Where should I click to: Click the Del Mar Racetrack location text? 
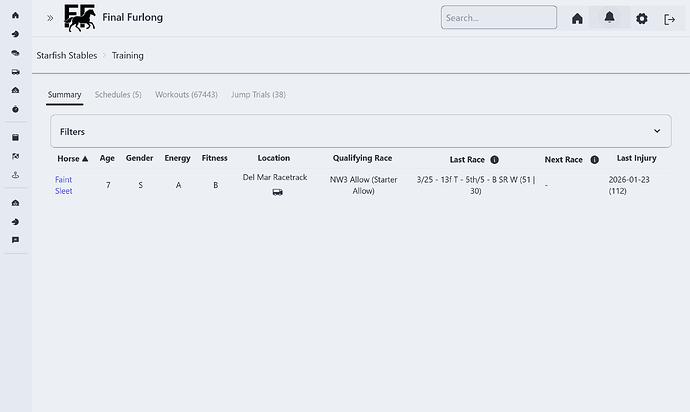click(x=275, y=177)
